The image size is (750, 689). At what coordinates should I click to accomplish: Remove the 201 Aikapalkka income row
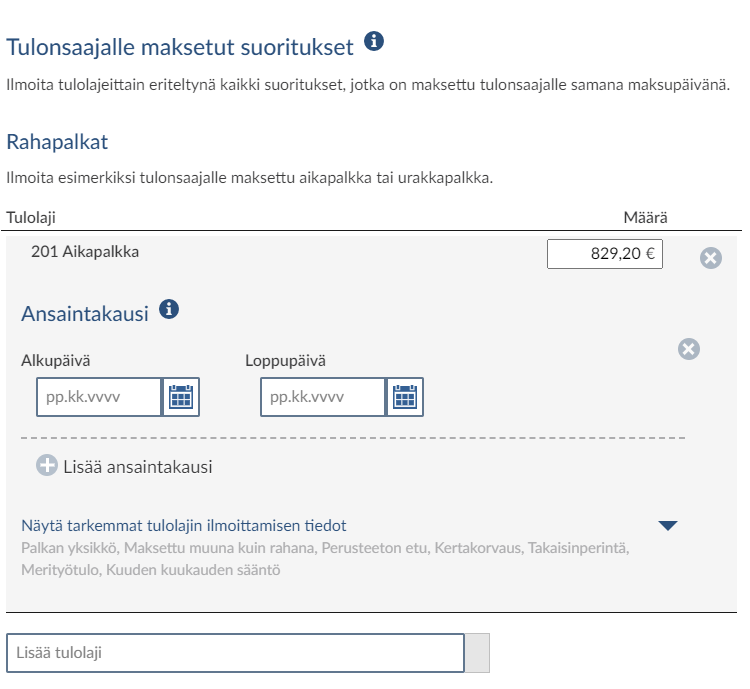(711, 258)
